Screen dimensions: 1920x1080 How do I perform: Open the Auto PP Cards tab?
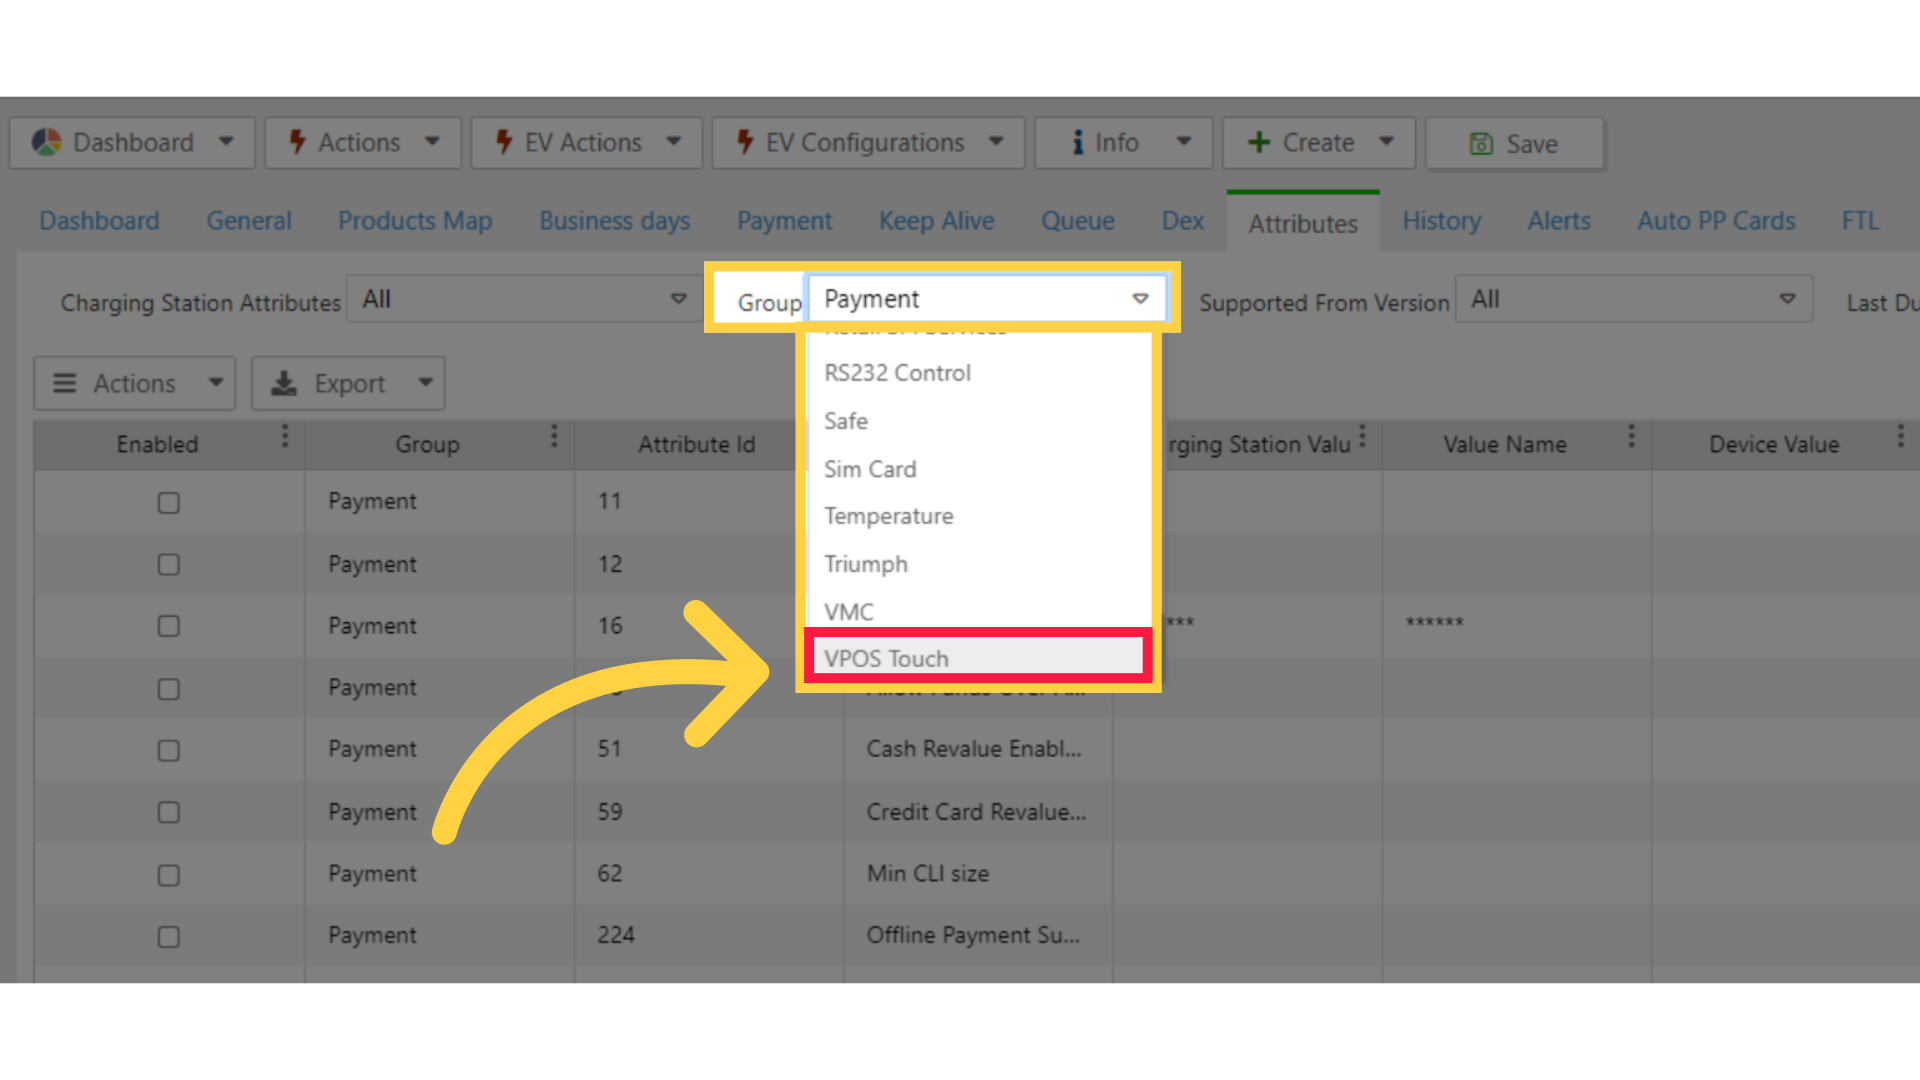click(1717, 221)
